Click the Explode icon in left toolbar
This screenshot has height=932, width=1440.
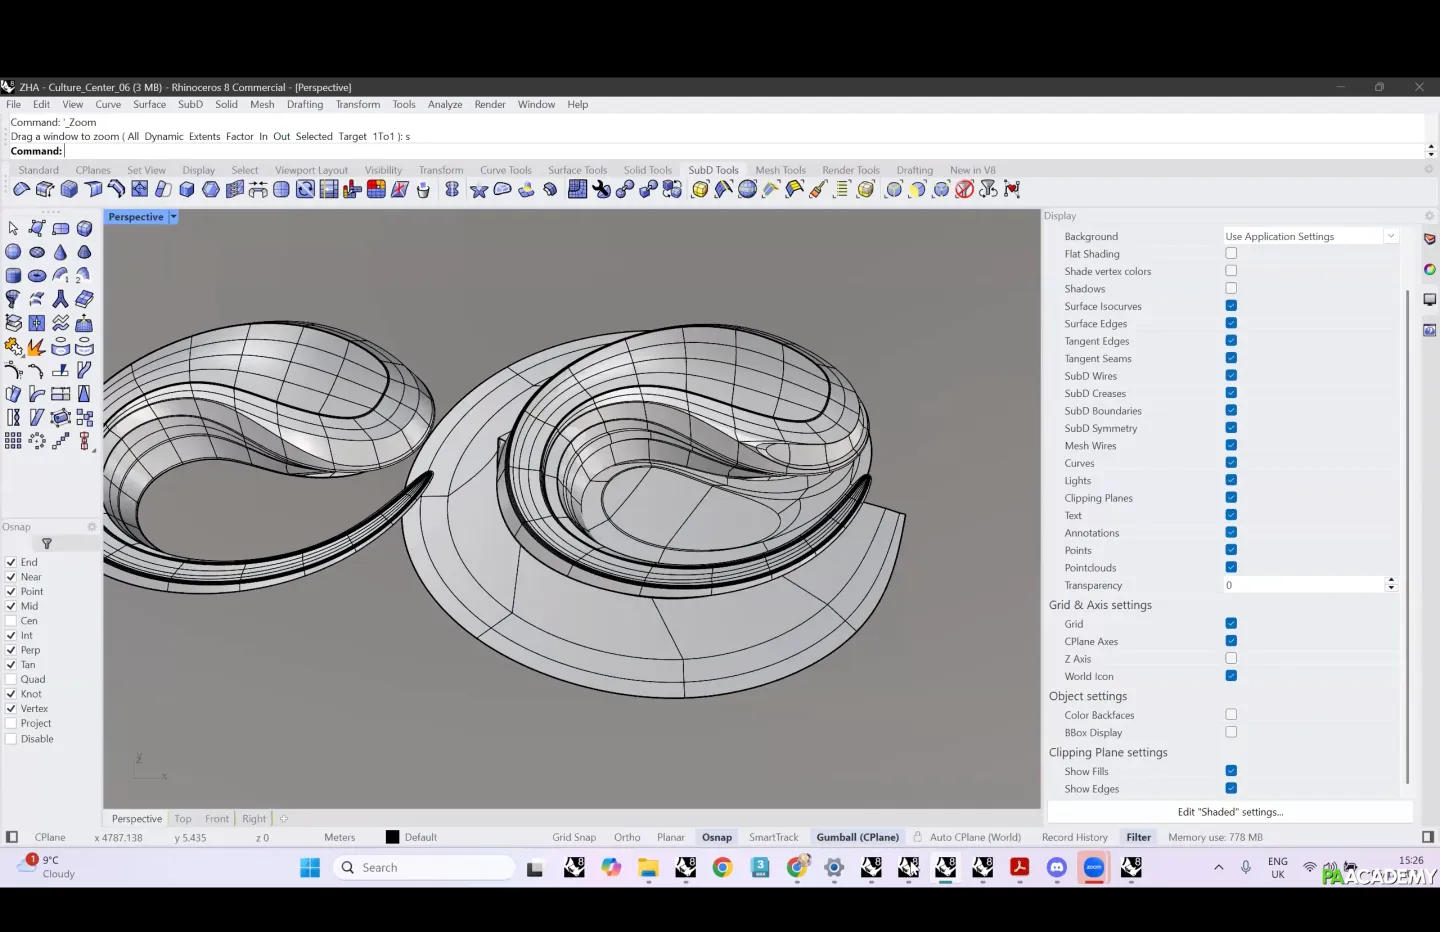36,347
